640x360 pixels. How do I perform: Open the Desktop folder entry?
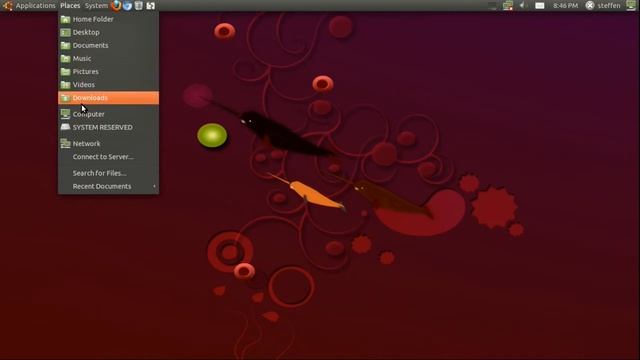pyautogui.click(x=108, y=32)
